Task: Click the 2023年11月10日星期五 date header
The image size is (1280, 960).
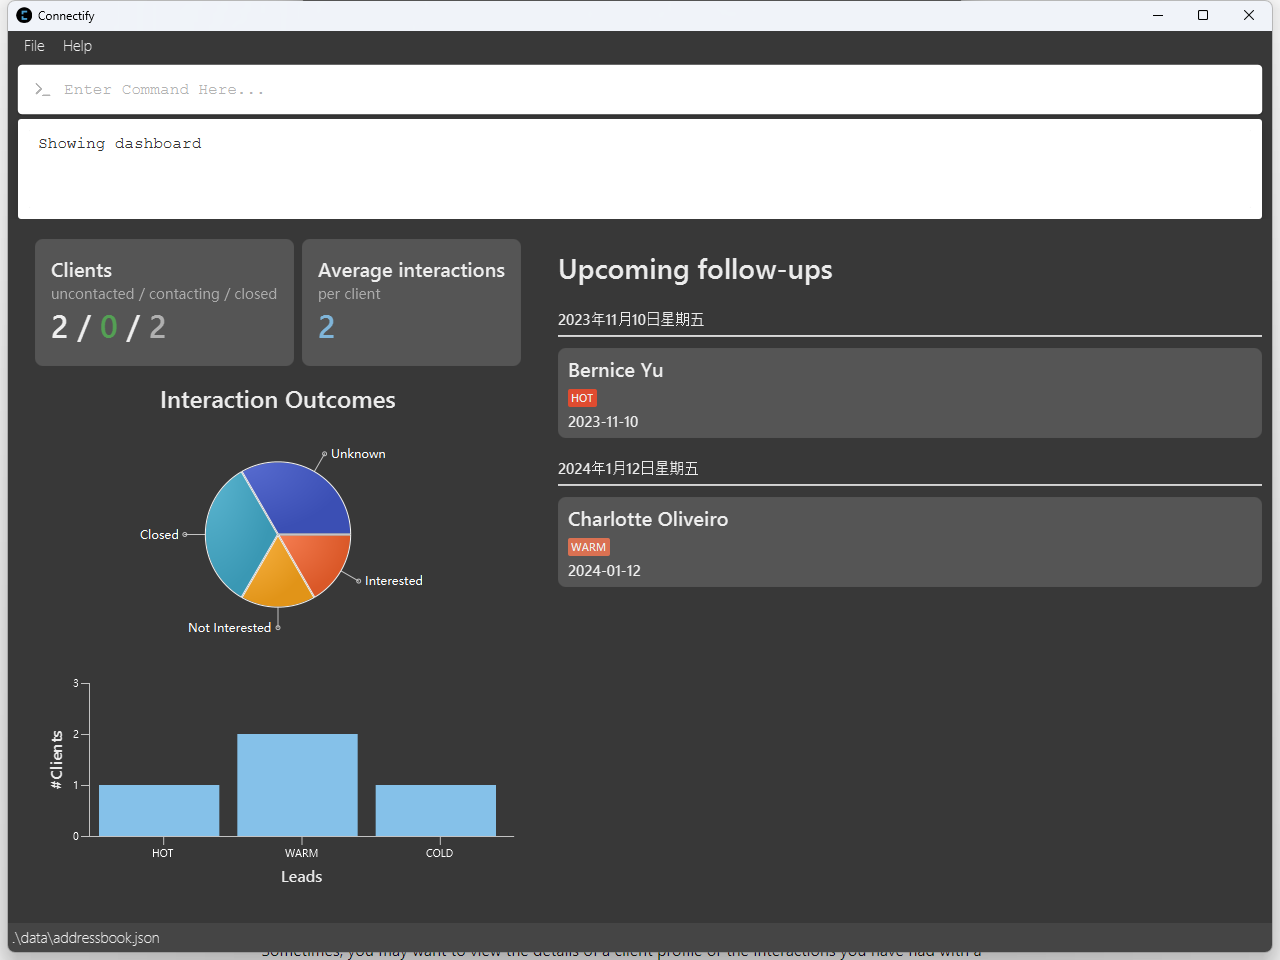Action: (x=631, y=320)
